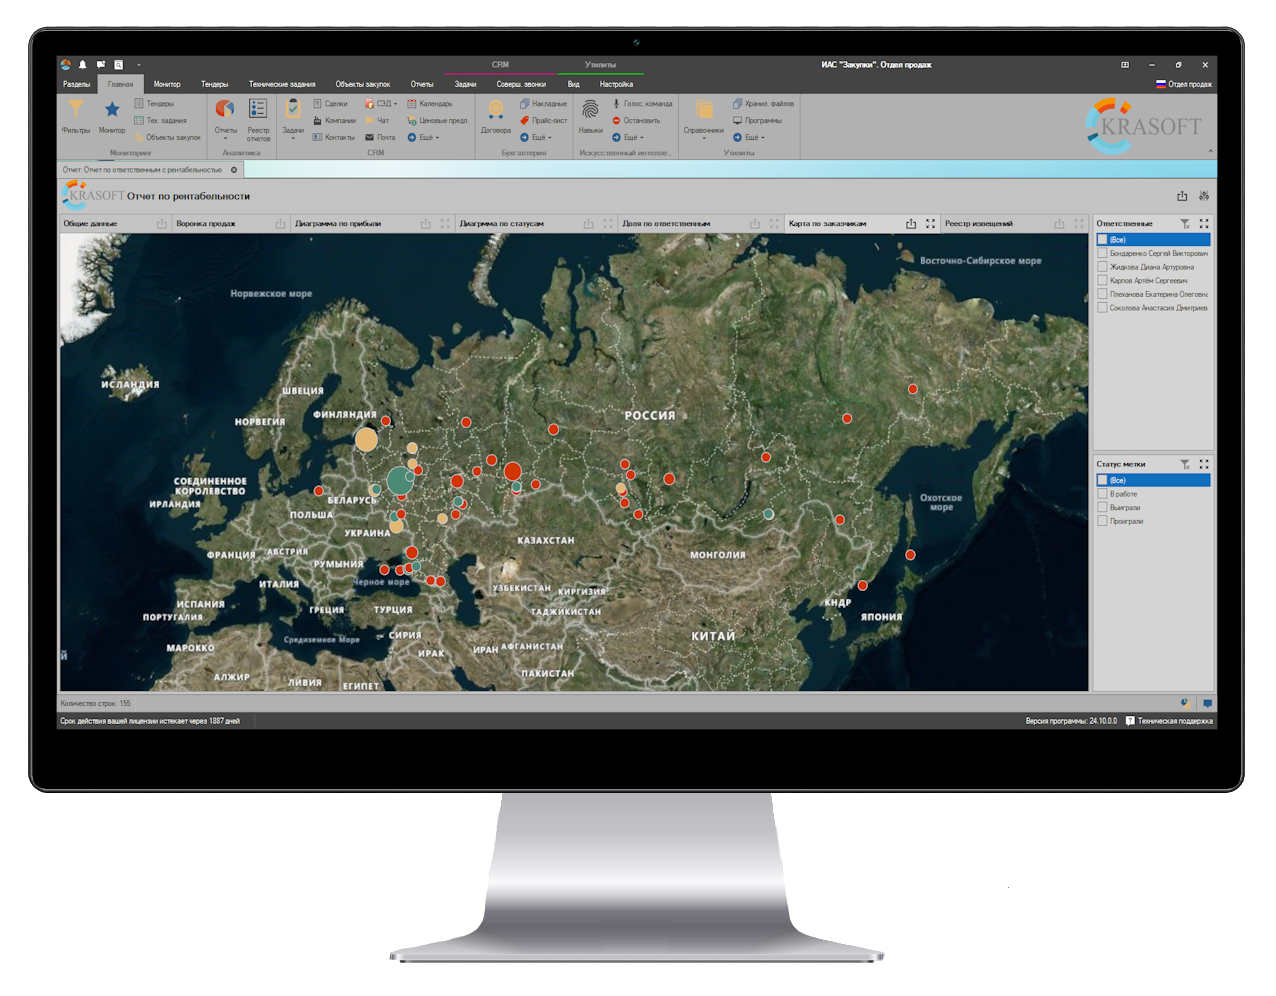Viewport: 1276px width, 996px height.
Task: Click the notification bell icon
Action: (x=83, y=65)
